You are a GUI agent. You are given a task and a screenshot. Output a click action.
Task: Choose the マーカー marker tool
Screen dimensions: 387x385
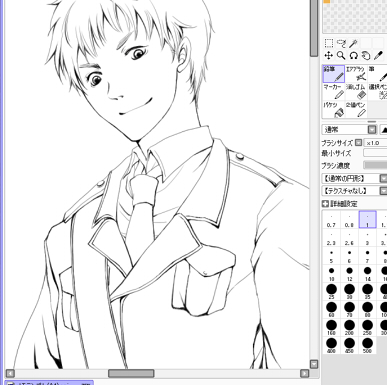333,92
